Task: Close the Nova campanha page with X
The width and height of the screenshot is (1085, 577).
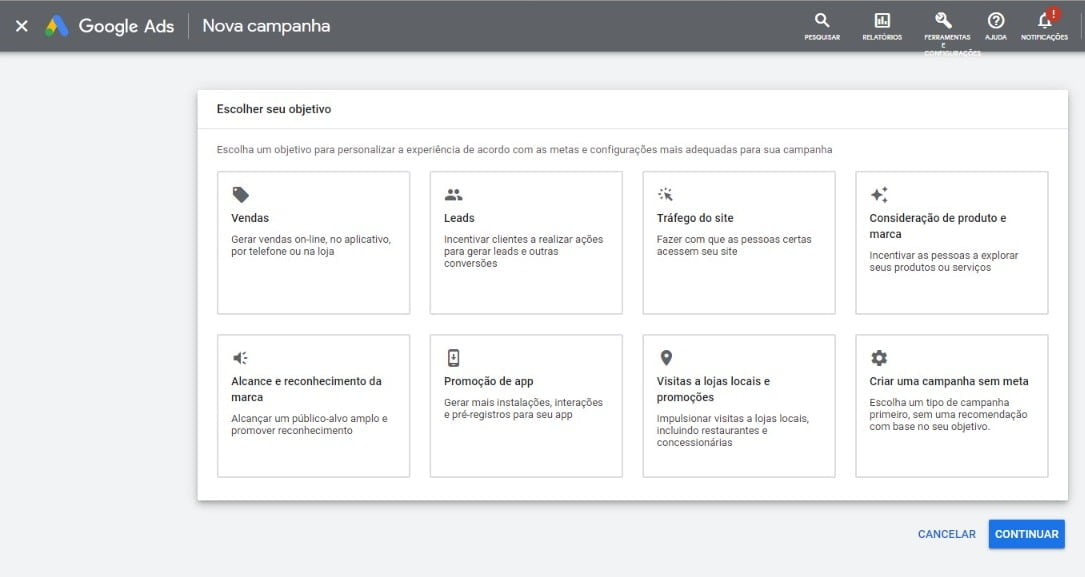Action: point(22,27)
